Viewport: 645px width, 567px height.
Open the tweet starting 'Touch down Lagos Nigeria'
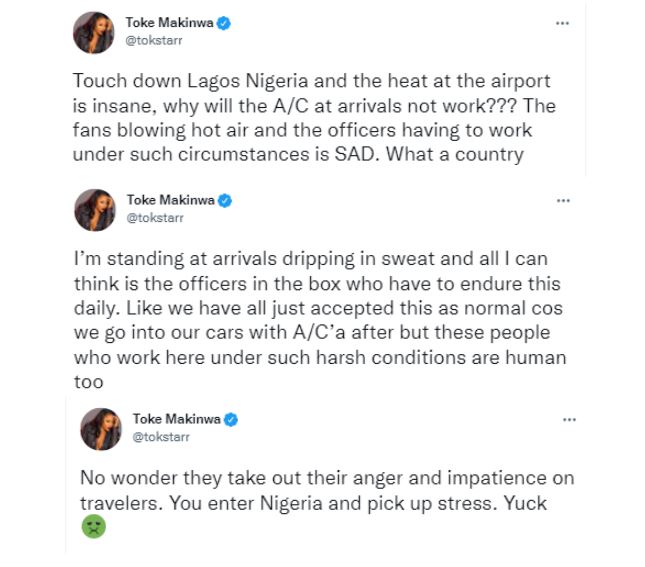pyautogui.click(x=310, y=117)
